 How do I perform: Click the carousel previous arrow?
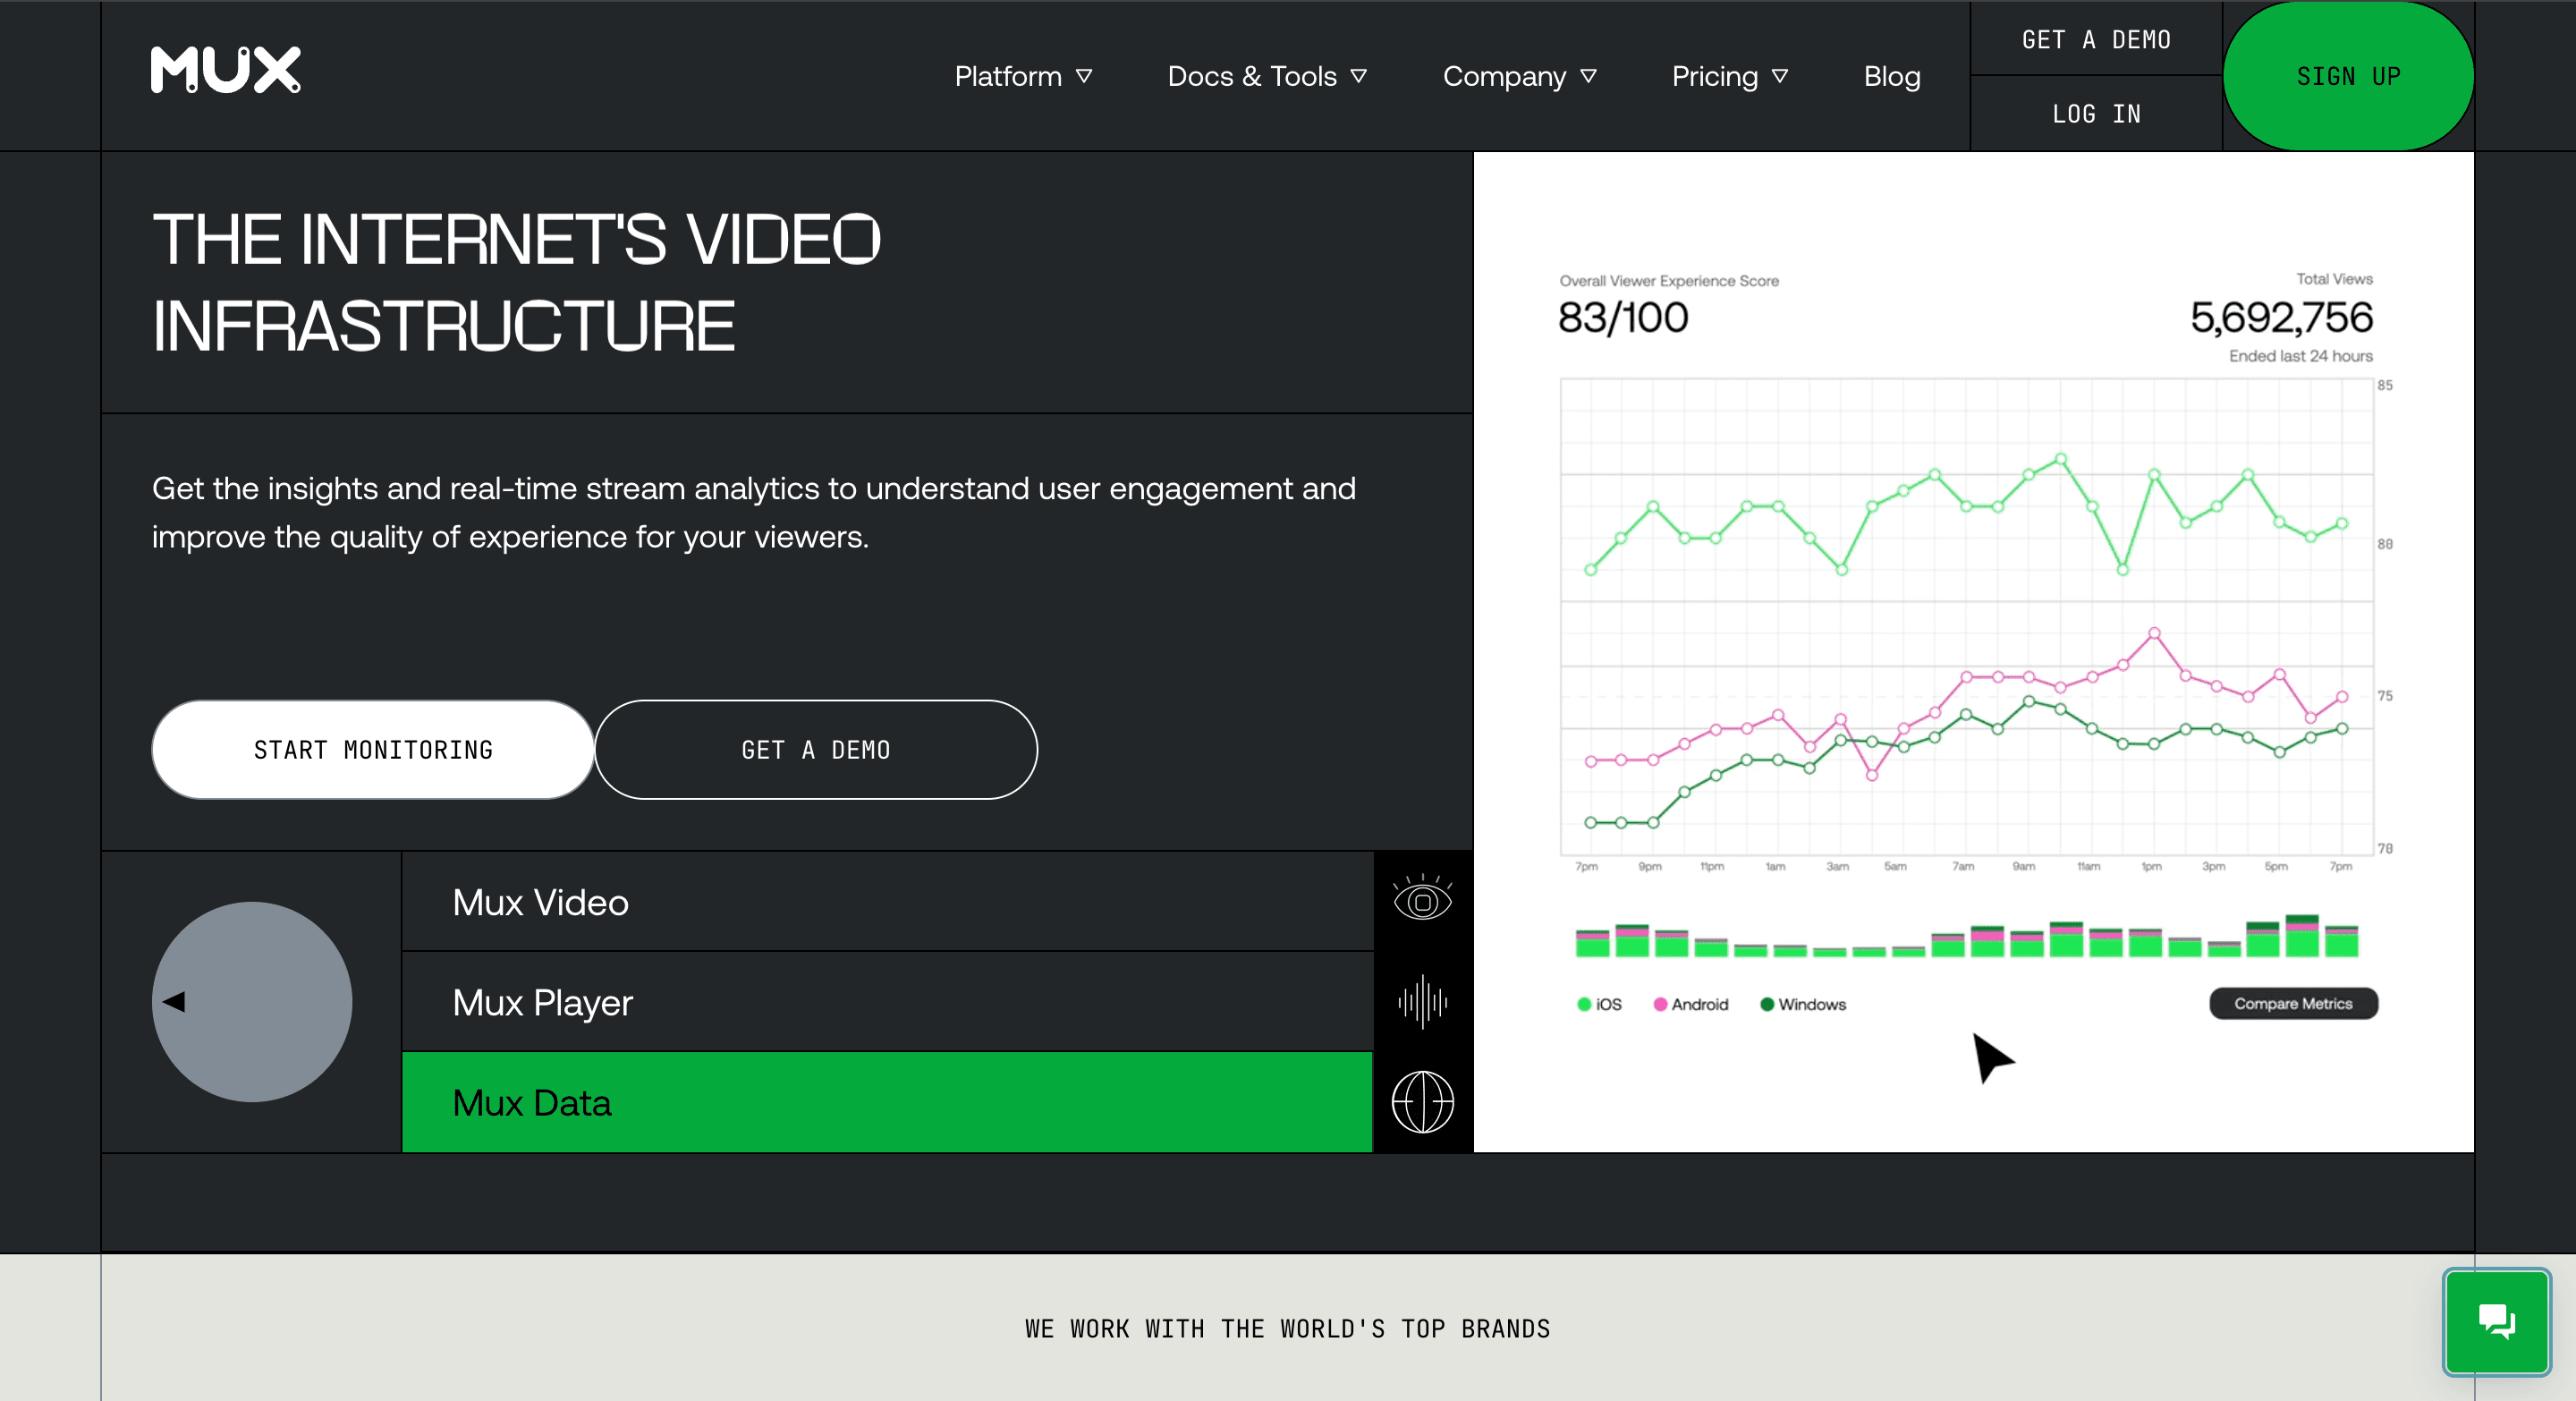click(x=176, y=1002)
